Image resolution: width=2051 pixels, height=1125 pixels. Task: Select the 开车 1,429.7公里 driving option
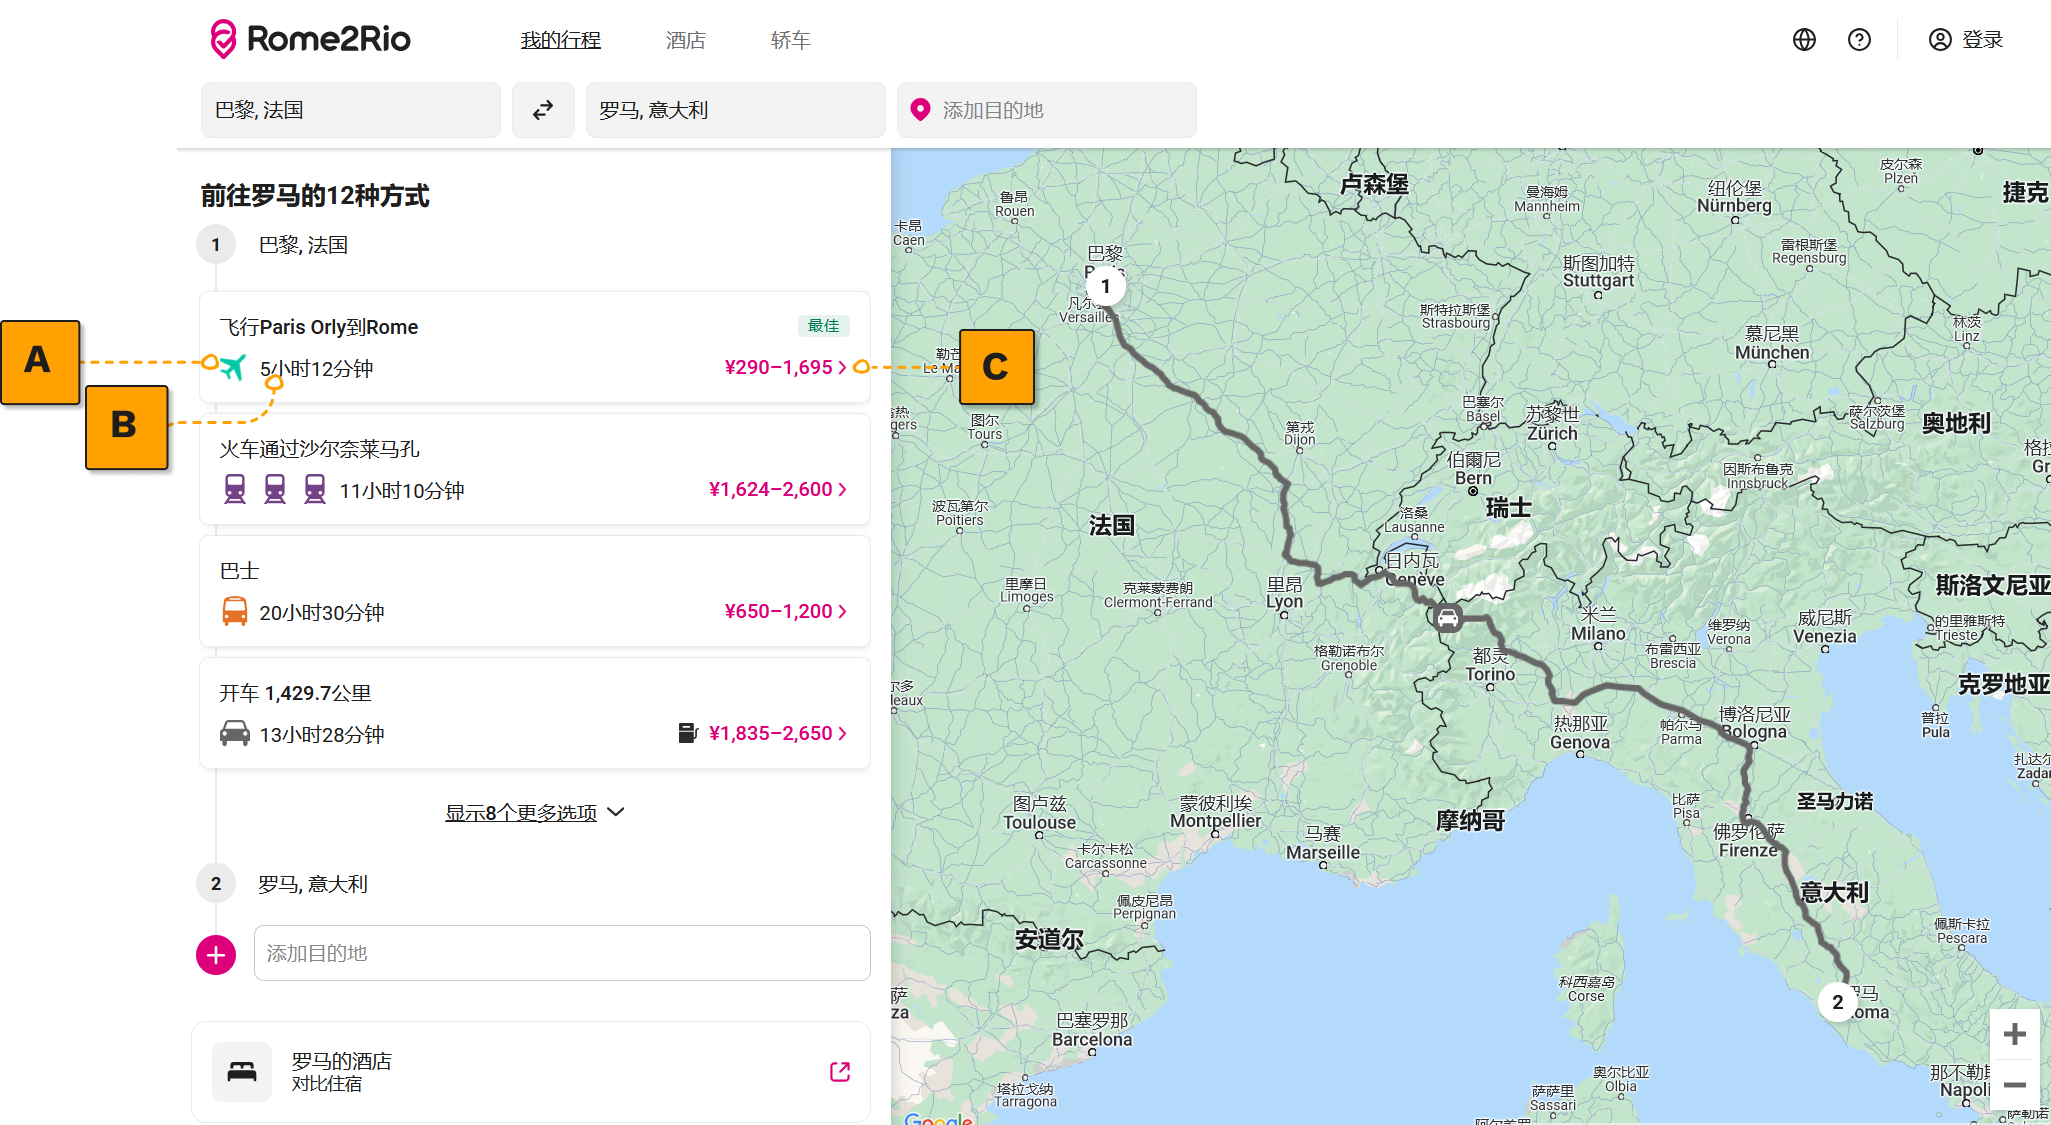534,714
